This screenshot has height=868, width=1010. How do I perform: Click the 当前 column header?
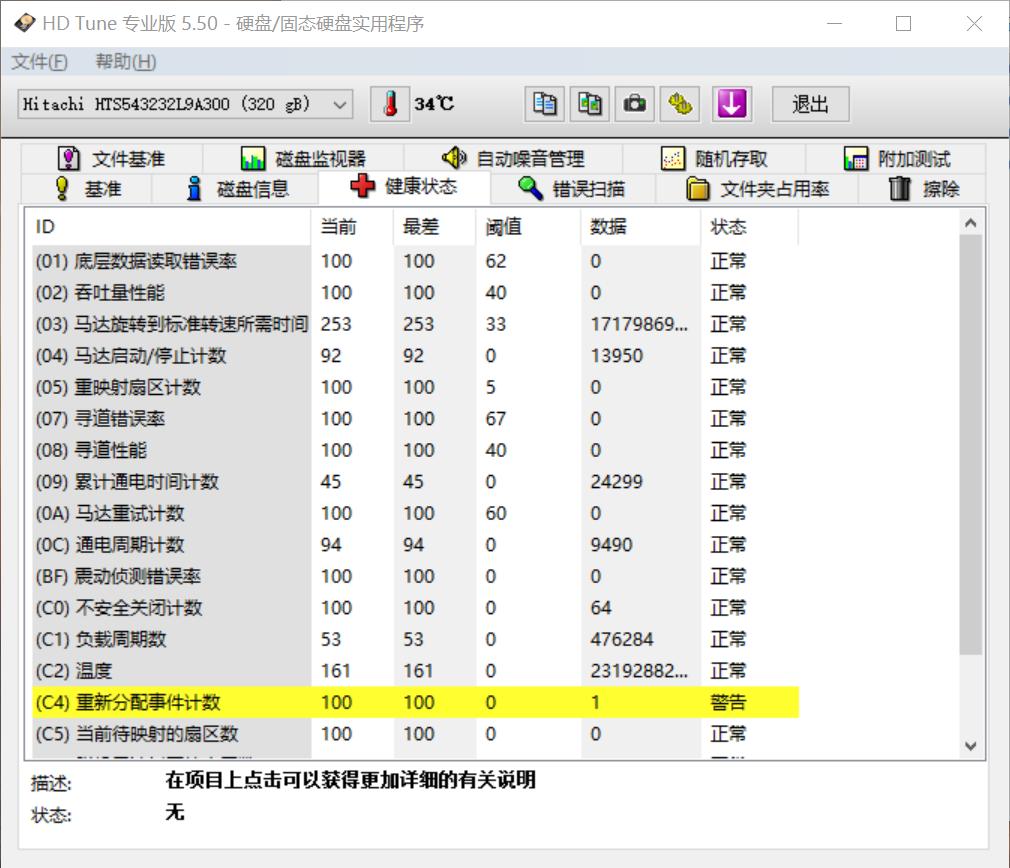[352, 227]
